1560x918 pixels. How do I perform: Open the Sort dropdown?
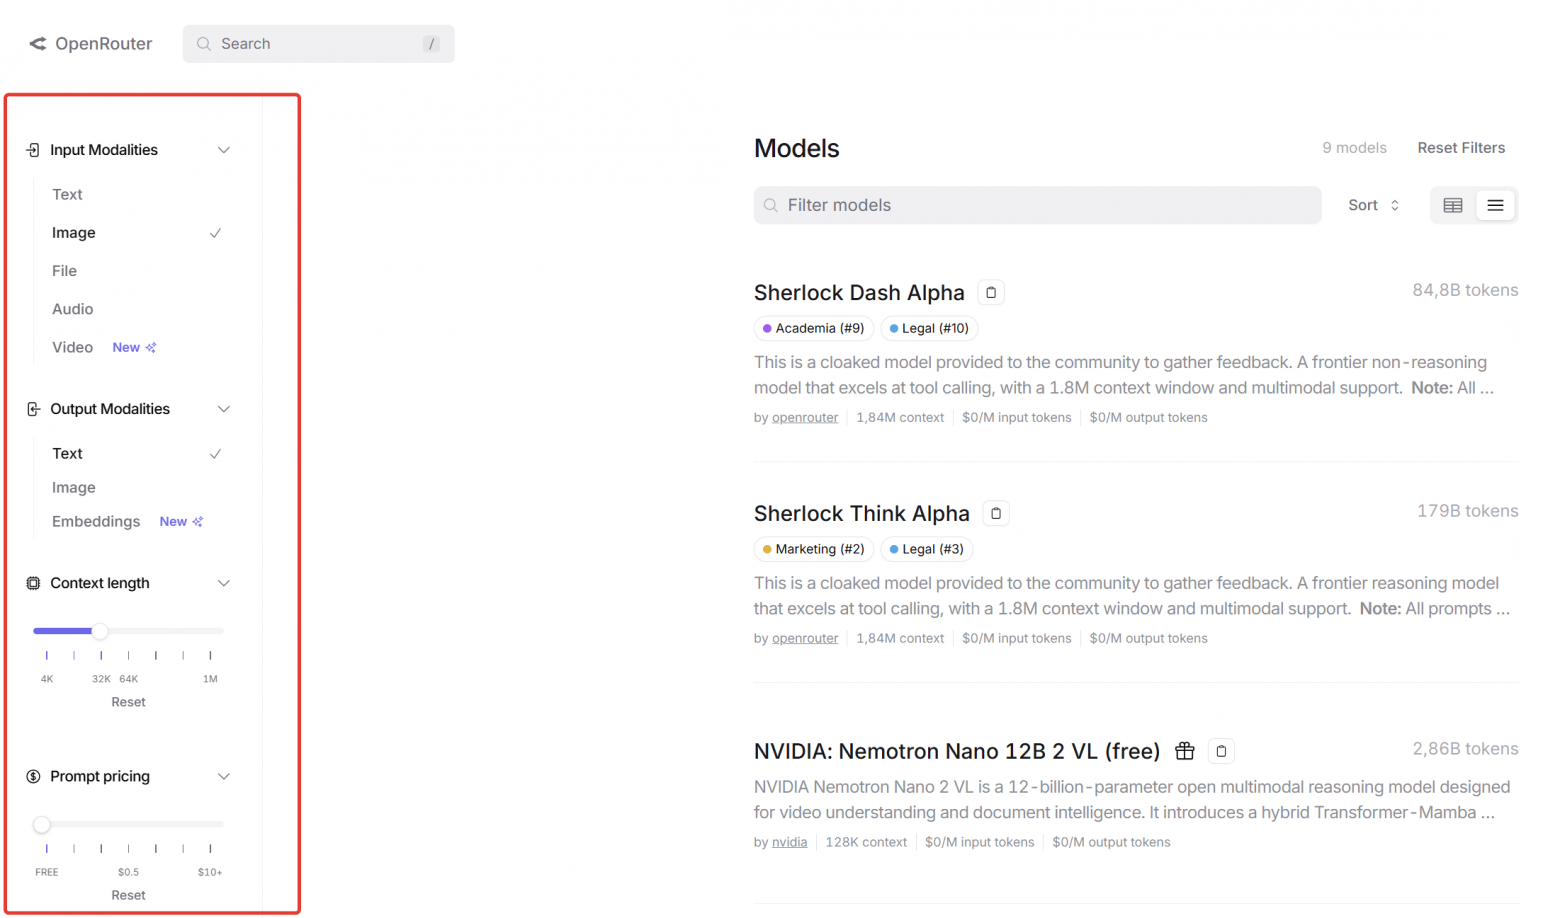1373,205
